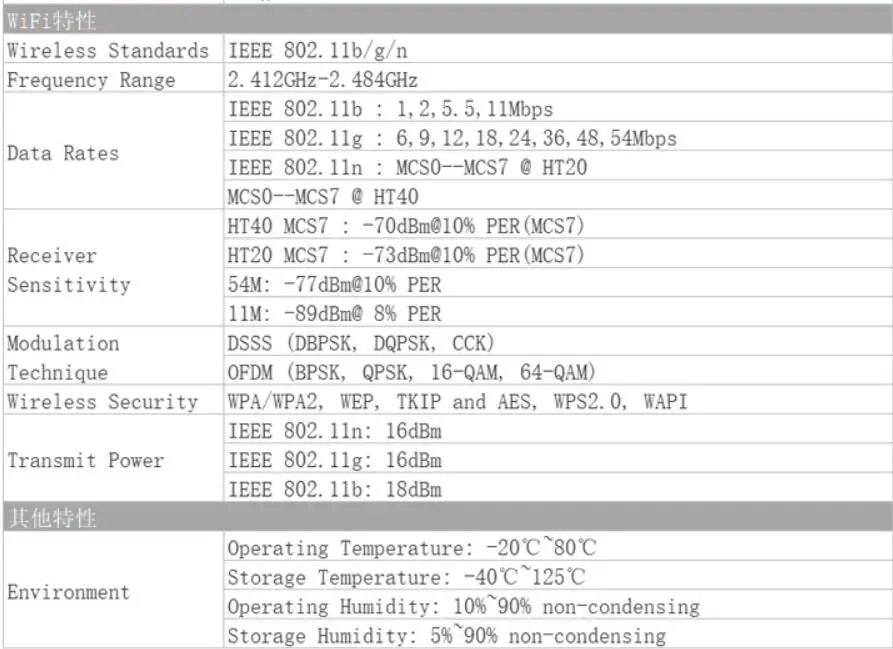
Task: Click the IEEE 802.11b: 18dBm row
Action: pyautogui.click(x=335, y=490)
